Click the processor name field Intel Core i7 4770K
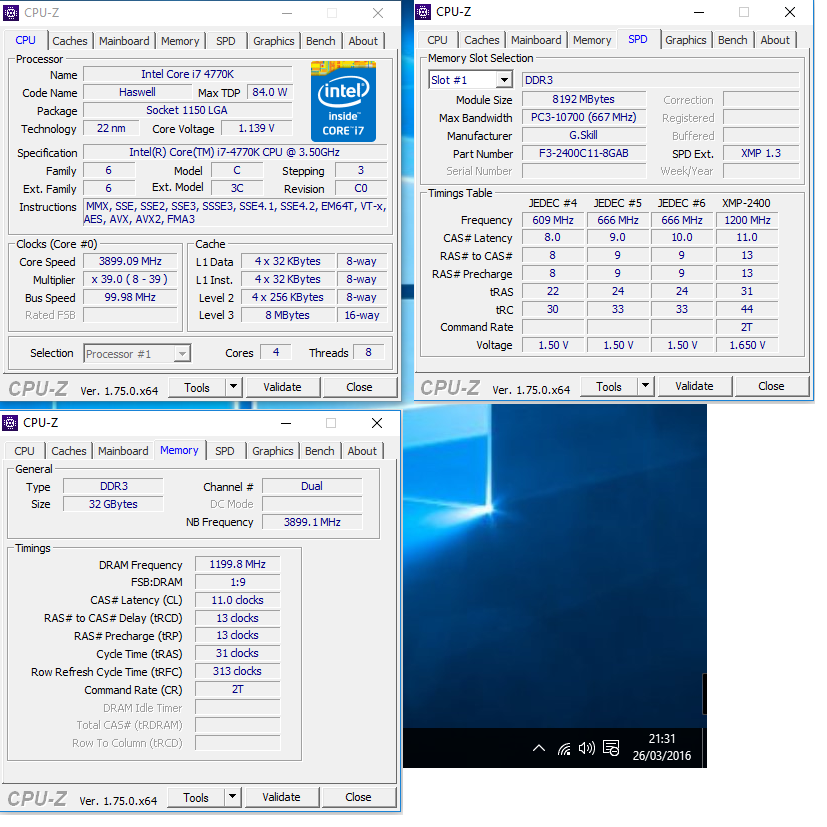The width and height of the screenshot is (827, 827). (190, 75)
